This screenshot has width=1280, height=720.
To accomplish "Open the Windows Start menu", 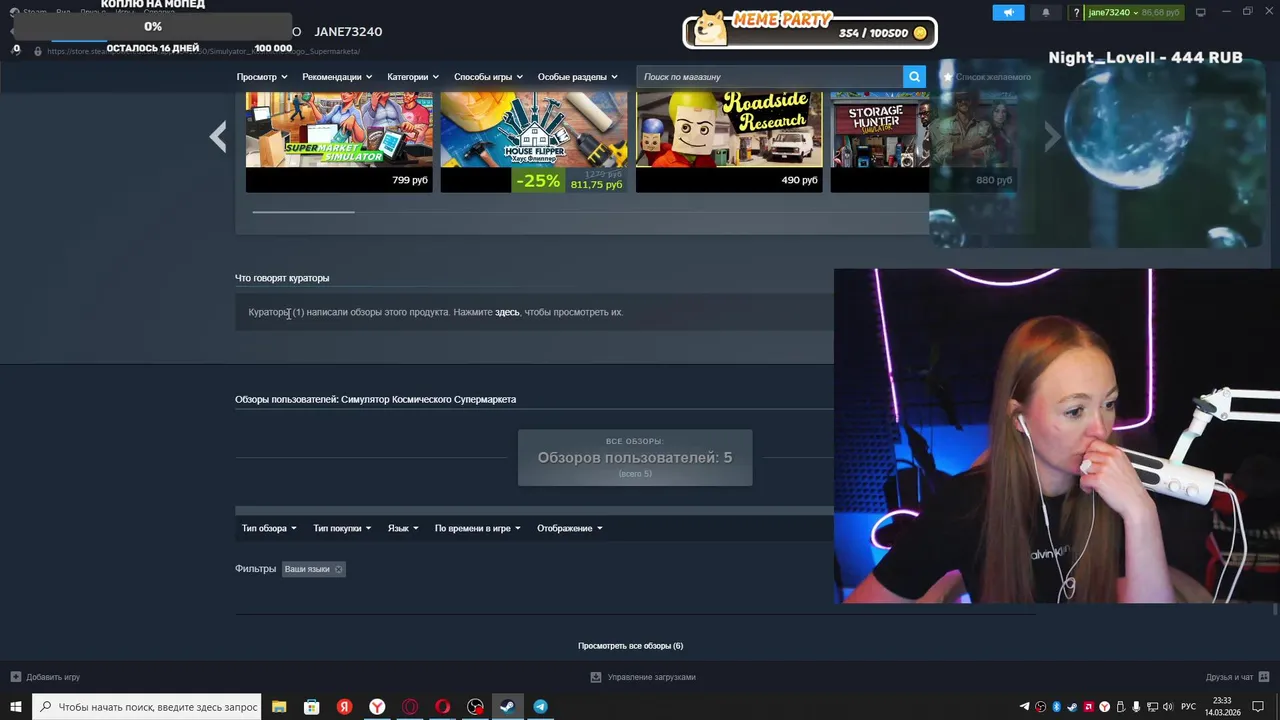I will 16,707.
